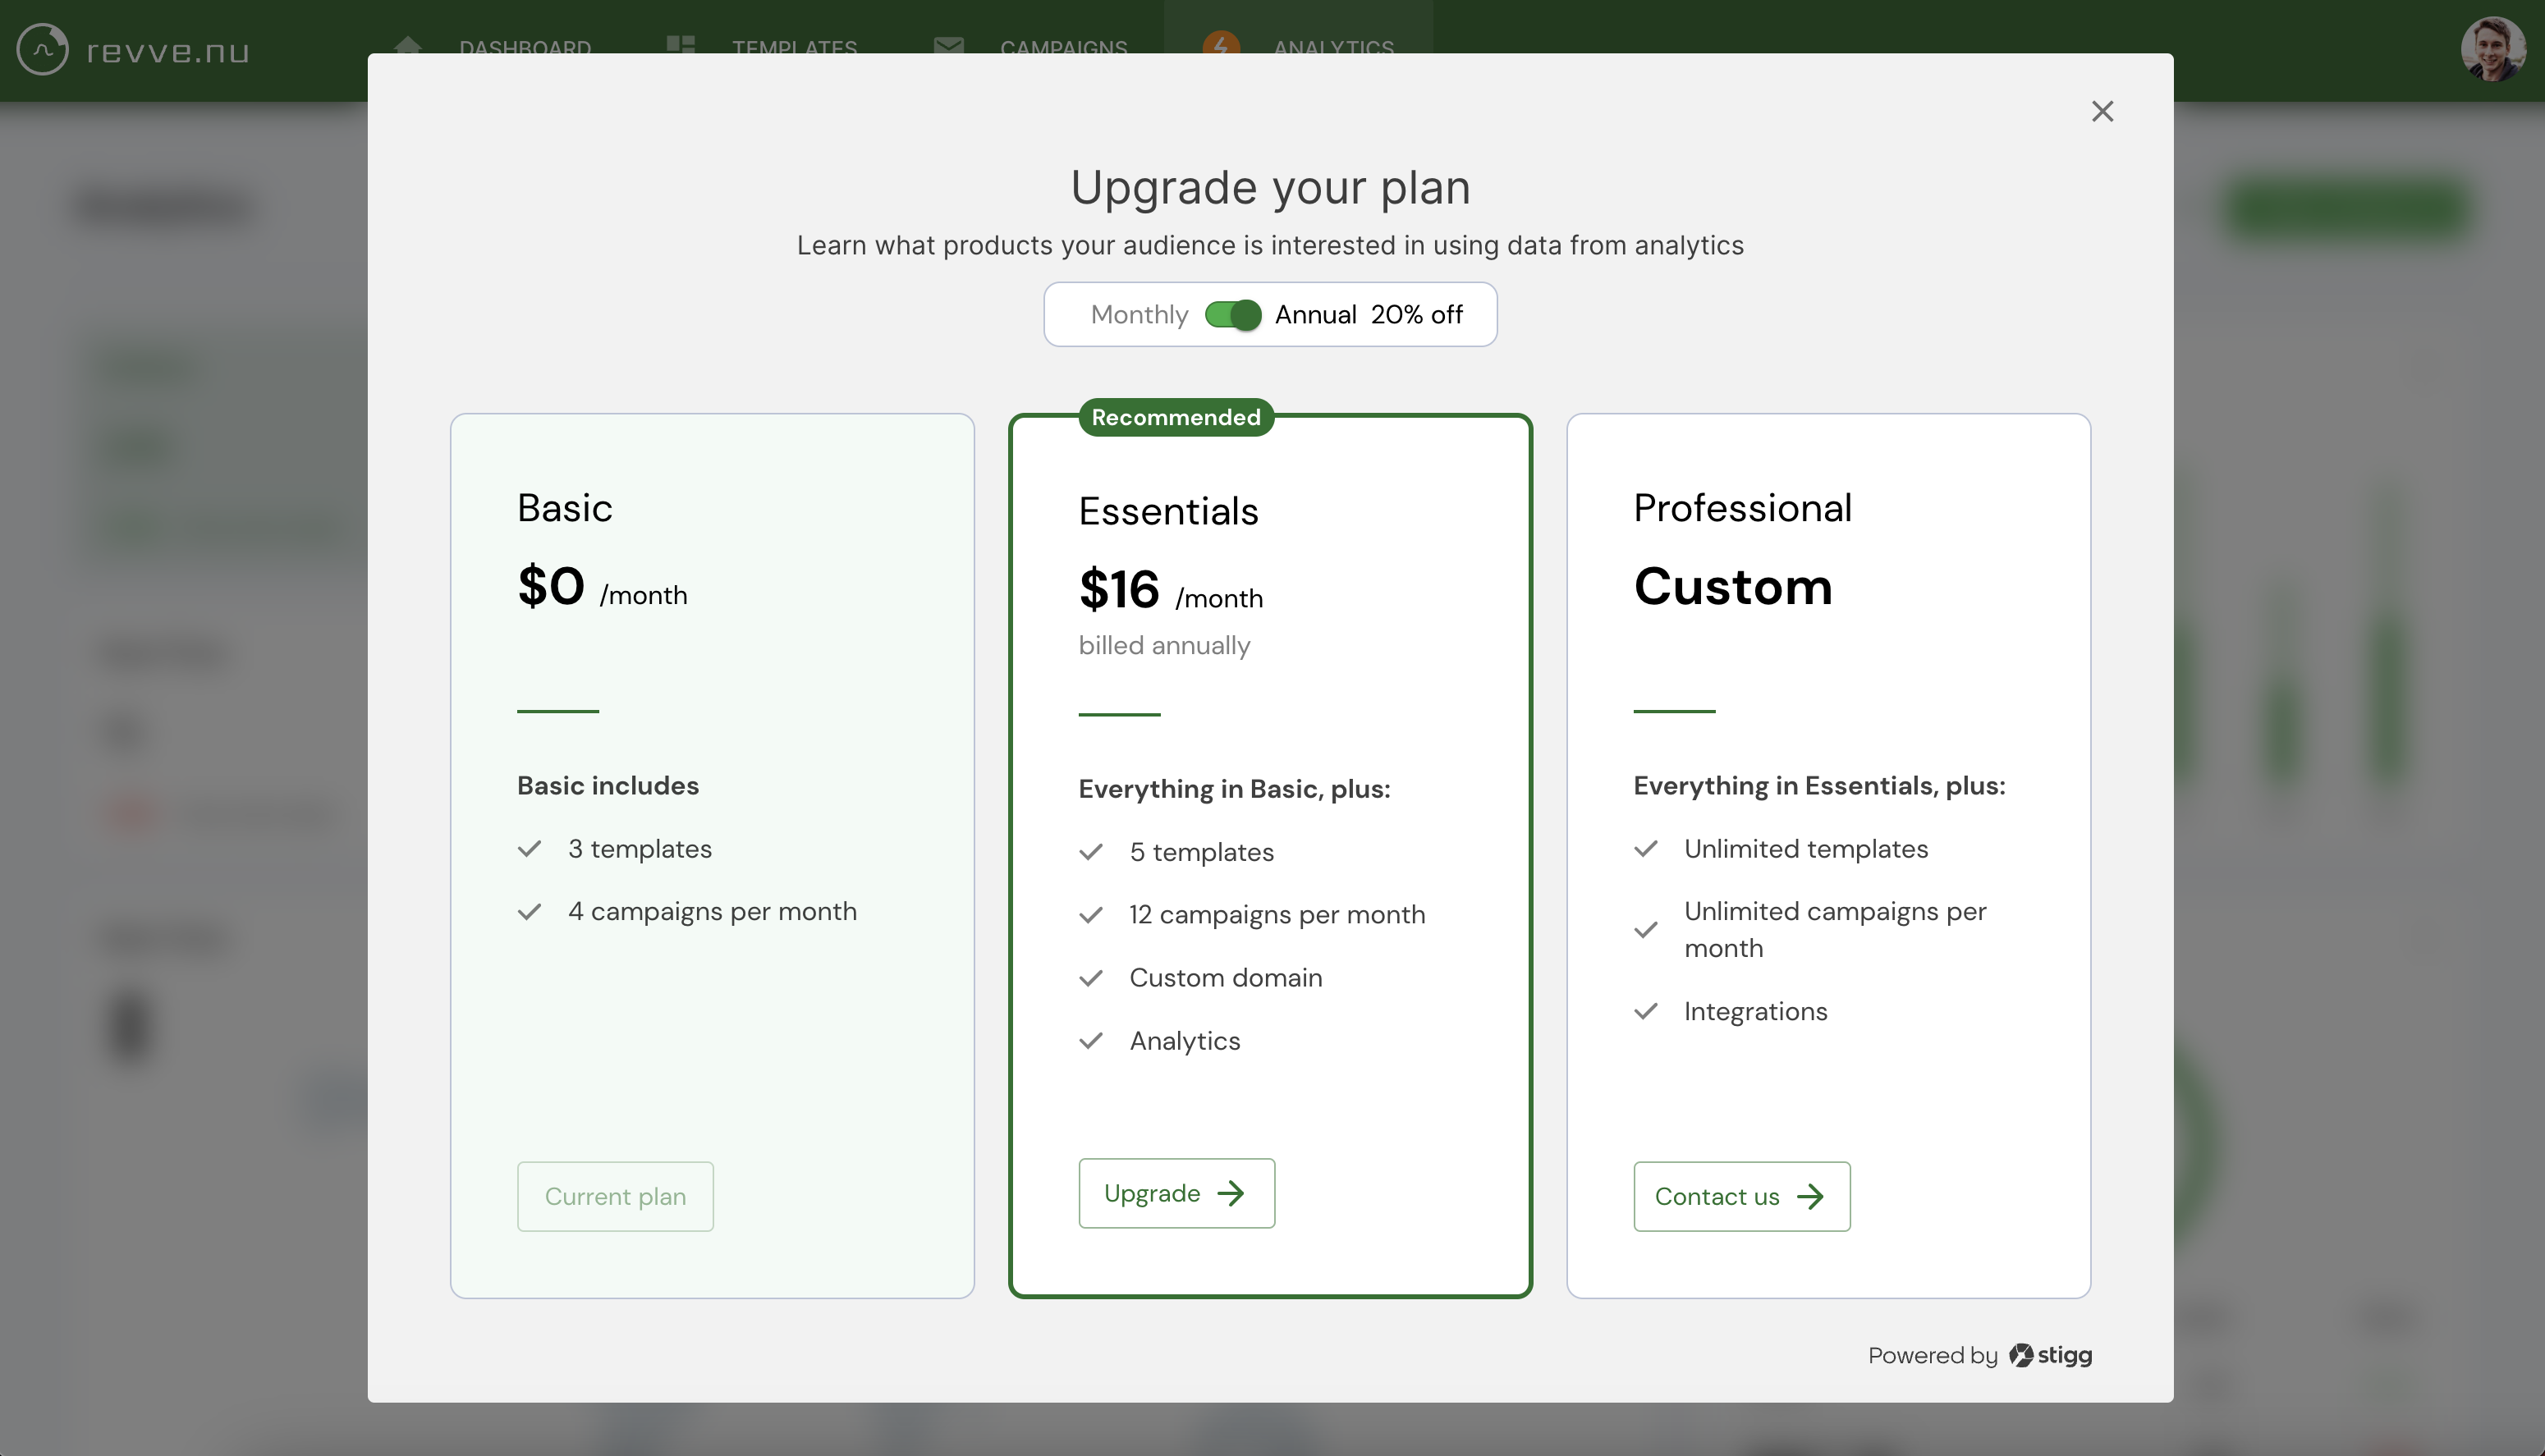Screen dimensions: 2545x1456
Task: Click the Recommended badge on Essentials
Action: click(x=1176, y=417)
